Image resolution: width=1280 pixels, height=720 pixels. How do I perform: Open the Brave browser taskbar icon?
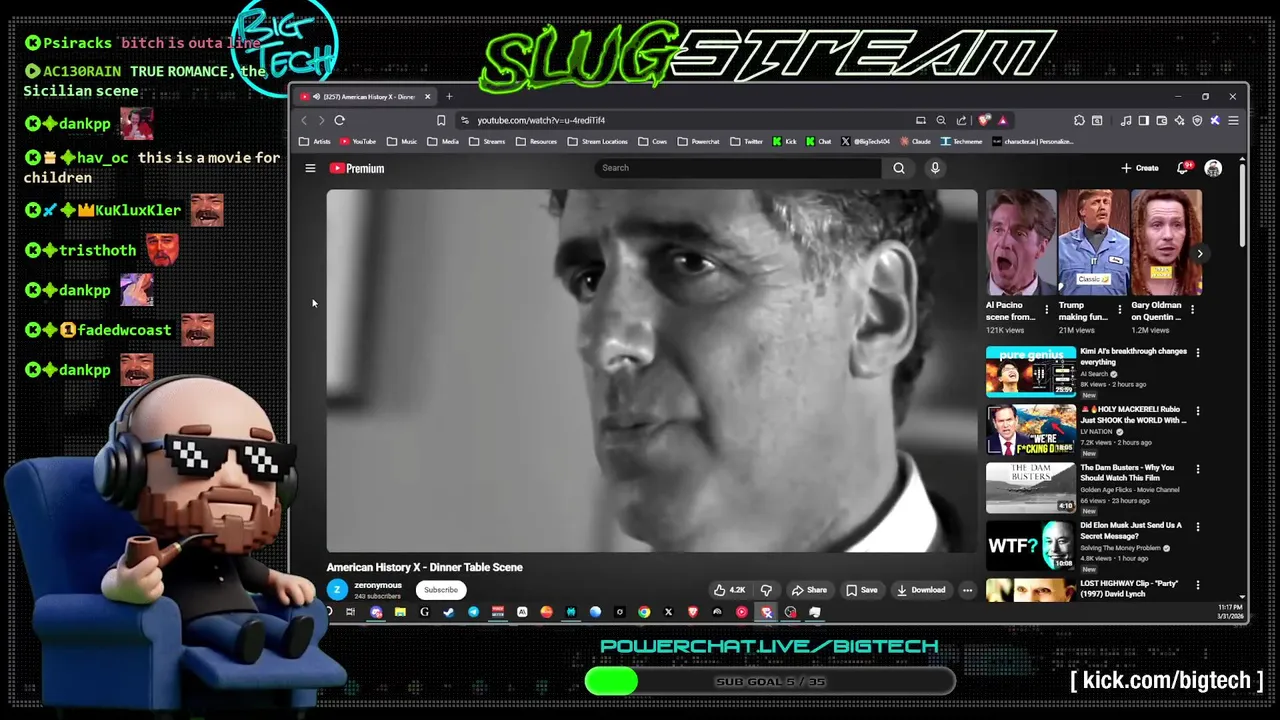pyautogui.click(x=693, y=612)
